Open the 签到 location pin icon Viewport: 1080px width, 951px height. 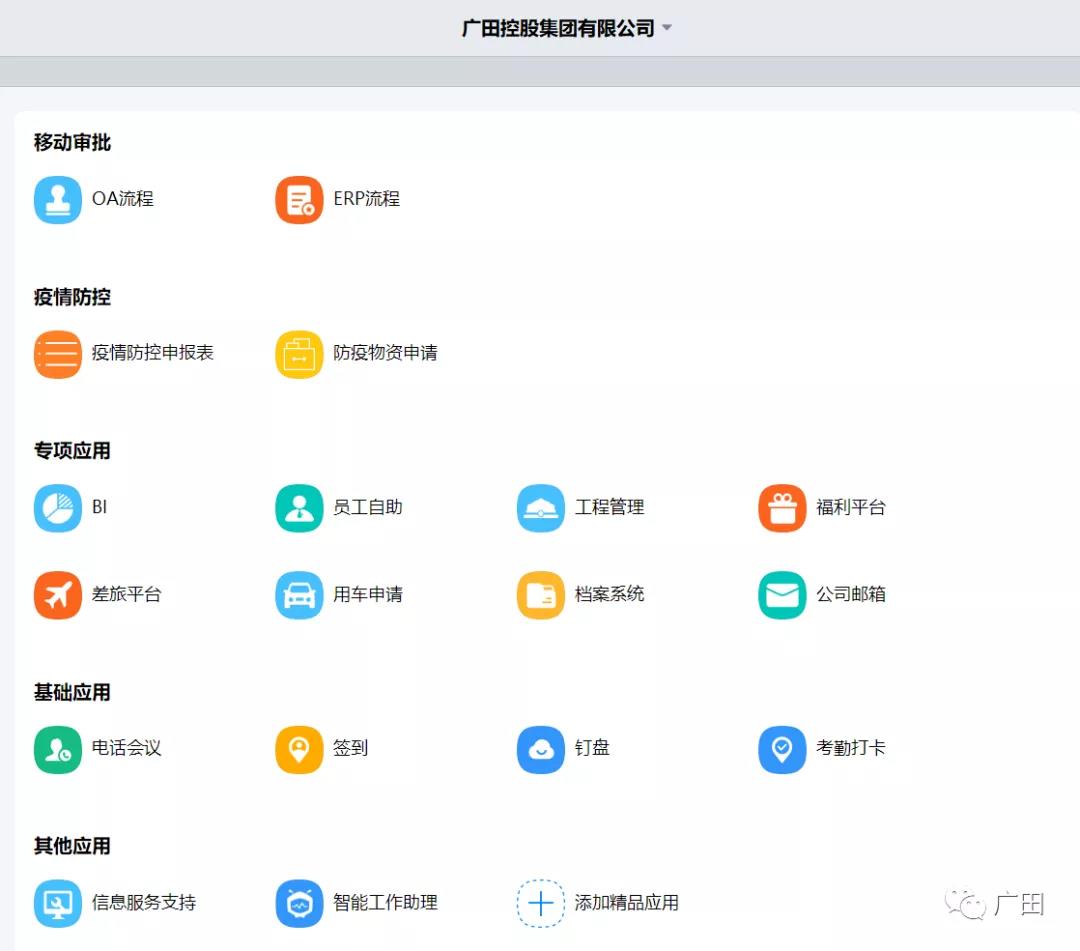coord(299,749)
